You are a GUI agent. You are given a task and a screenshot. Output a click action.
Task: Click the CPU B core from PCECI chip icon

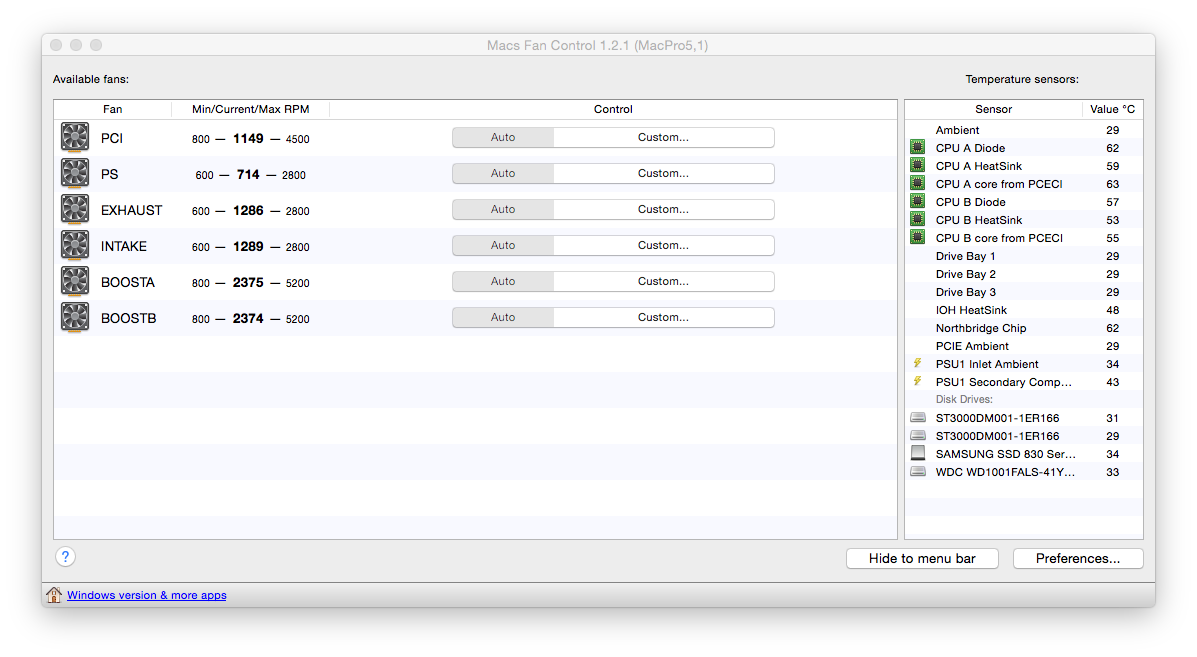[918, 237]
